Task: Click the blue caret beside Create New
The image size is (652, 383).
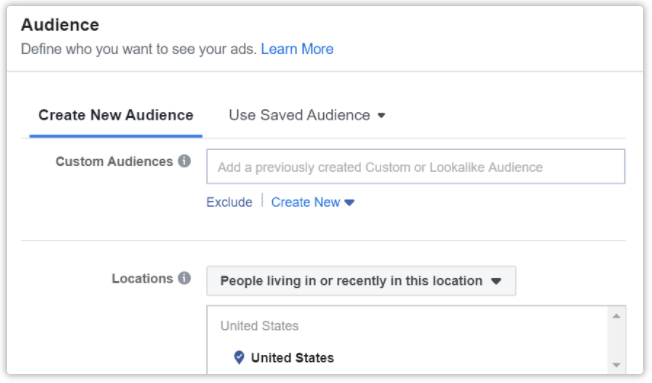Action: [349, 203]
